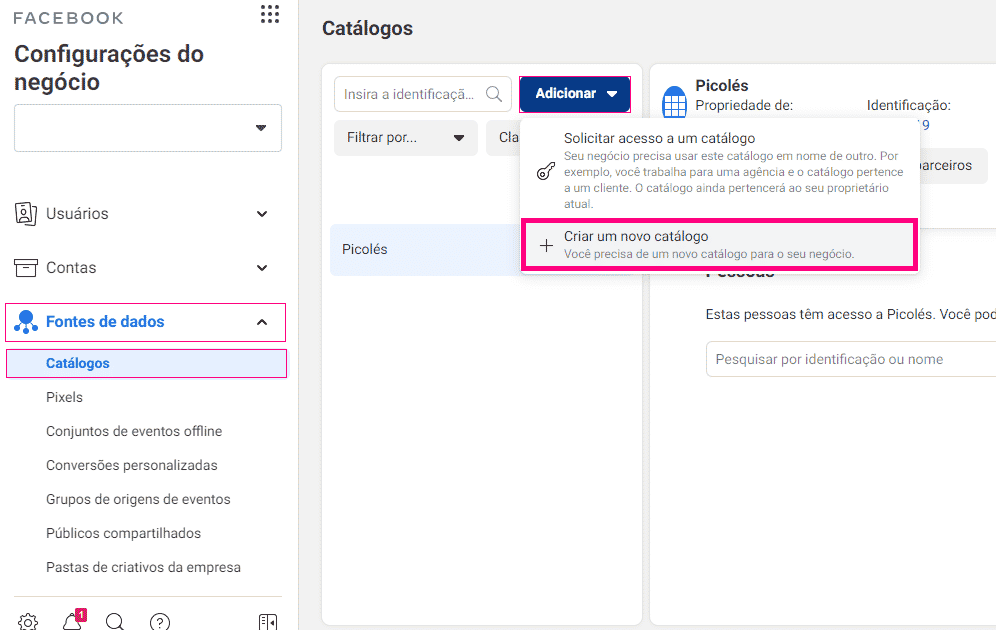Click the Picolés catalog grid icon
Viewport: 996px width, 630px height.
[675, 103]
